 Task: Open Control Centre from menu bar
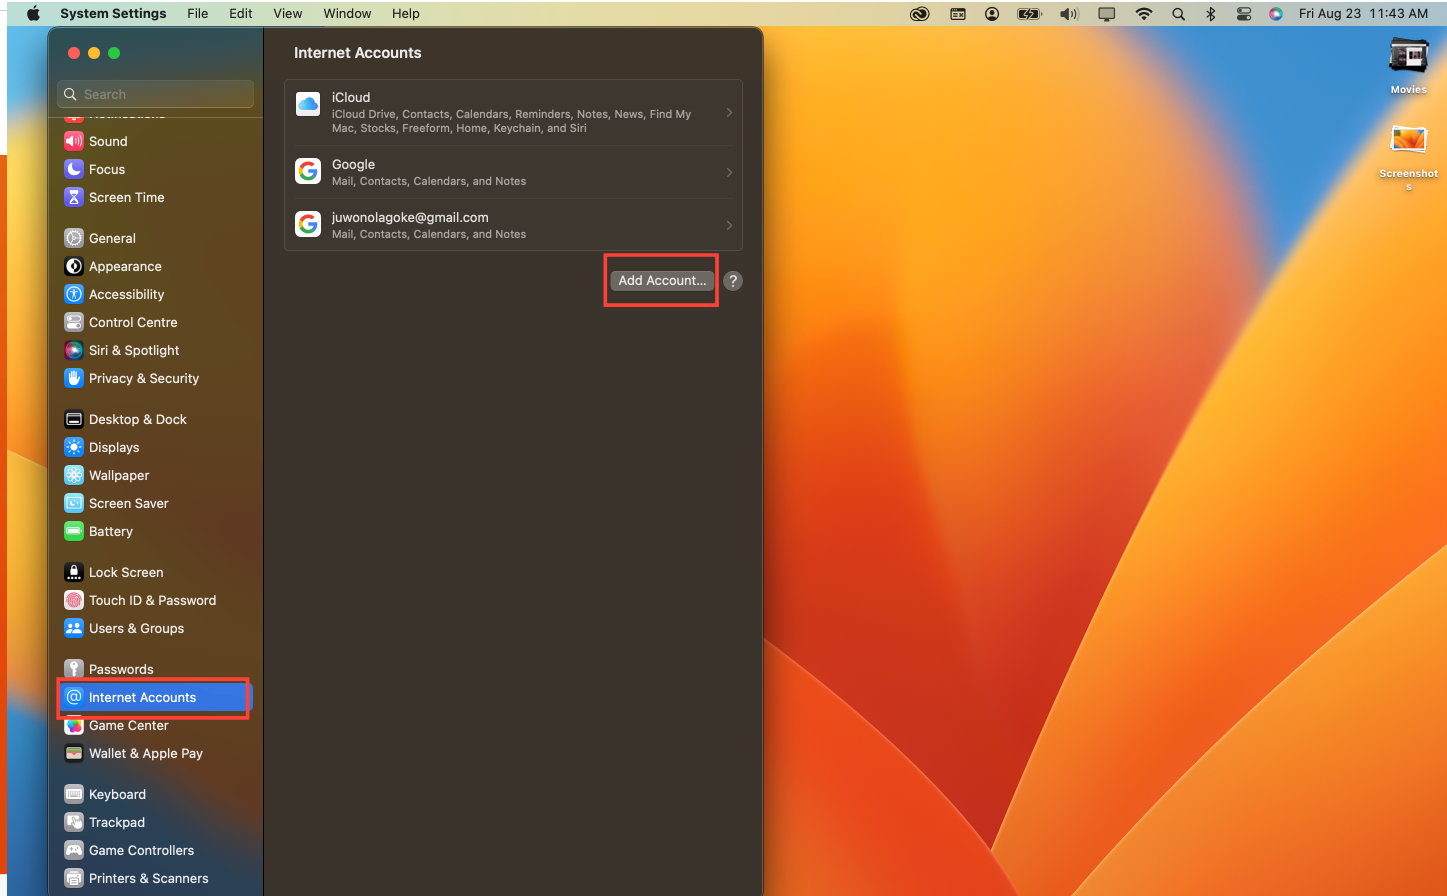1243,14
